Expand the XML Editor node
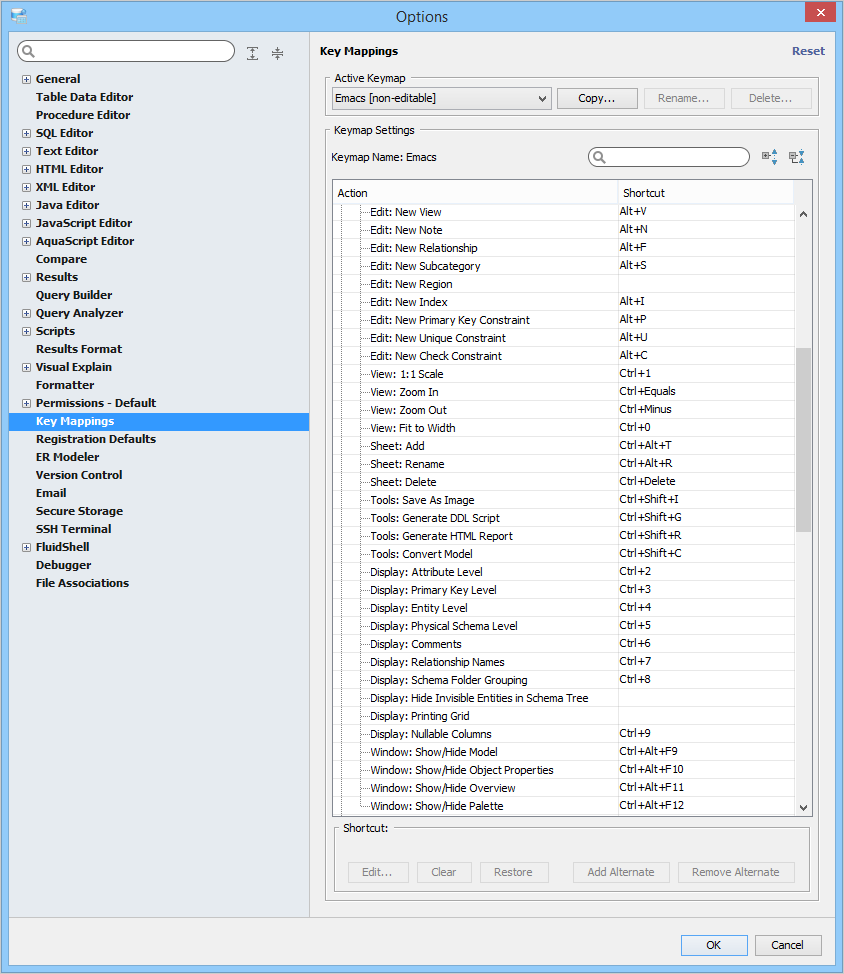 click(26, 188)
